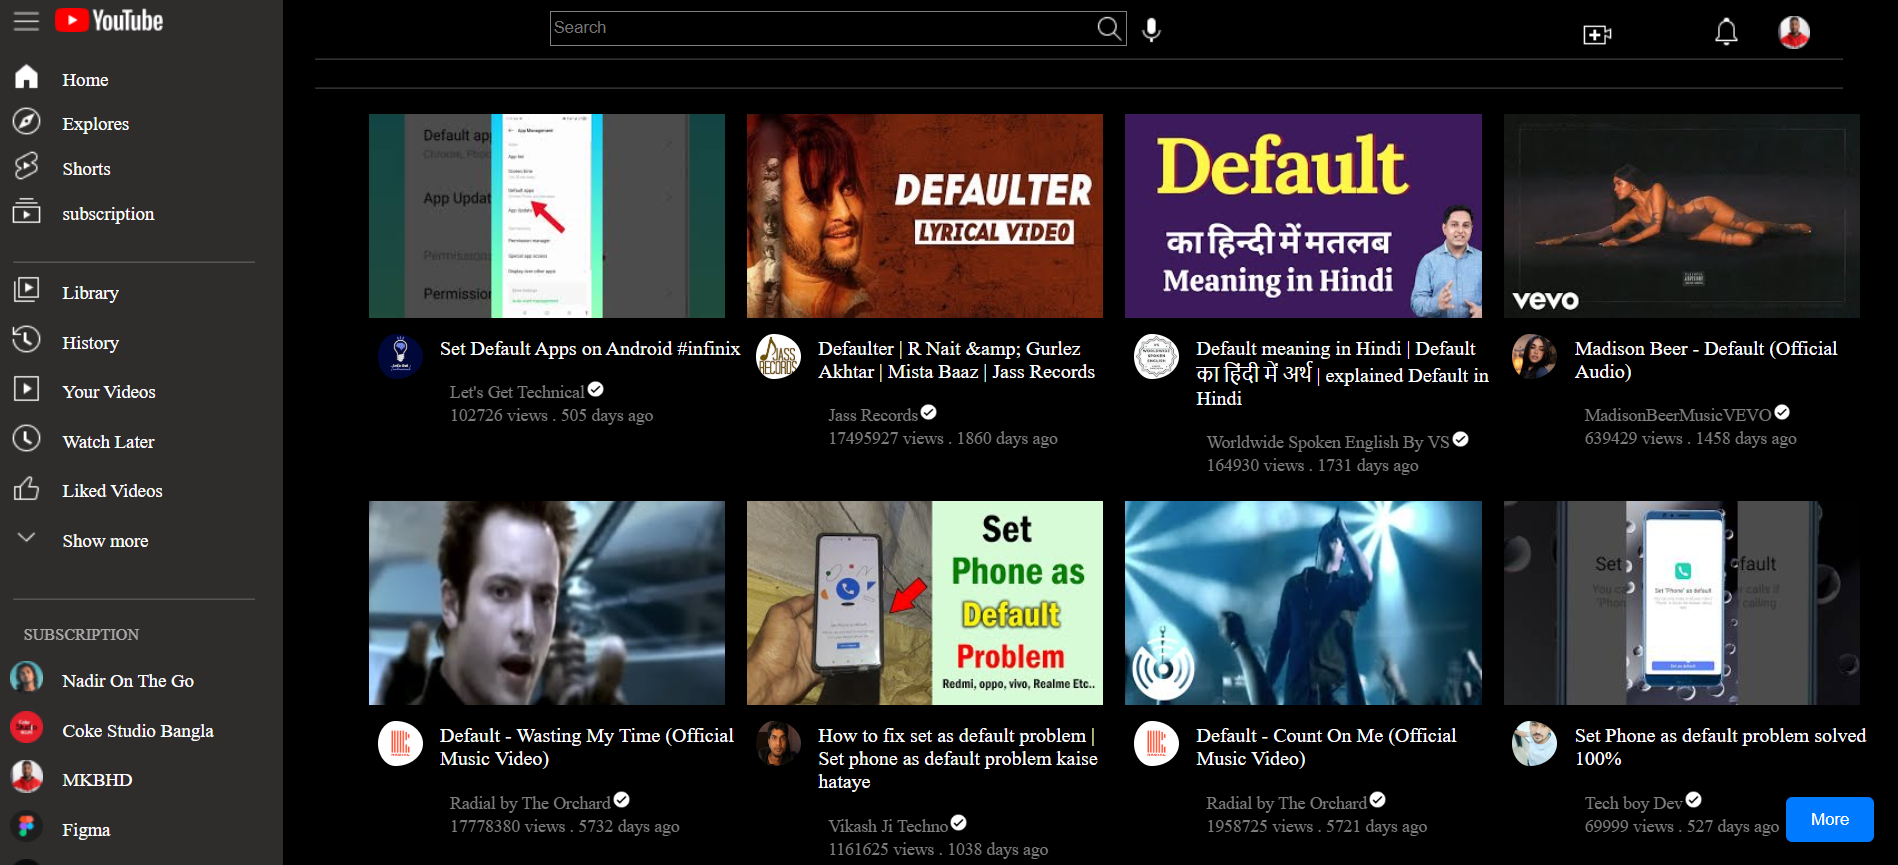Click avatar beside Wasting My Time video
The width and height of the screenshot is (1898, 865).
coord(400,743)
